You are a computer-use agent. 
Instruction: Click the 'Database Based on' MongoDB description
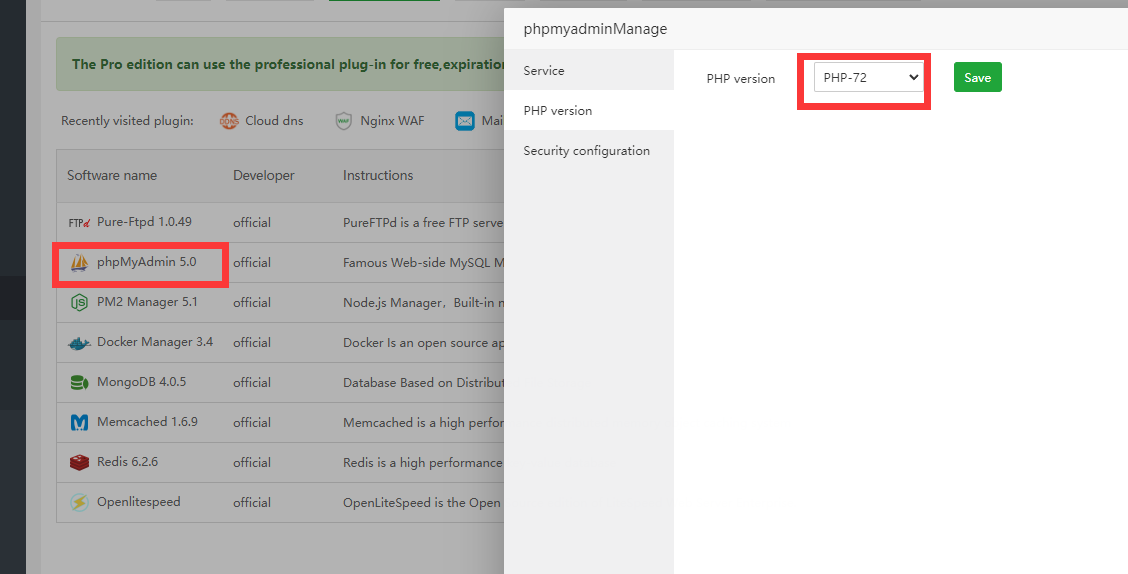pos(423,383)
